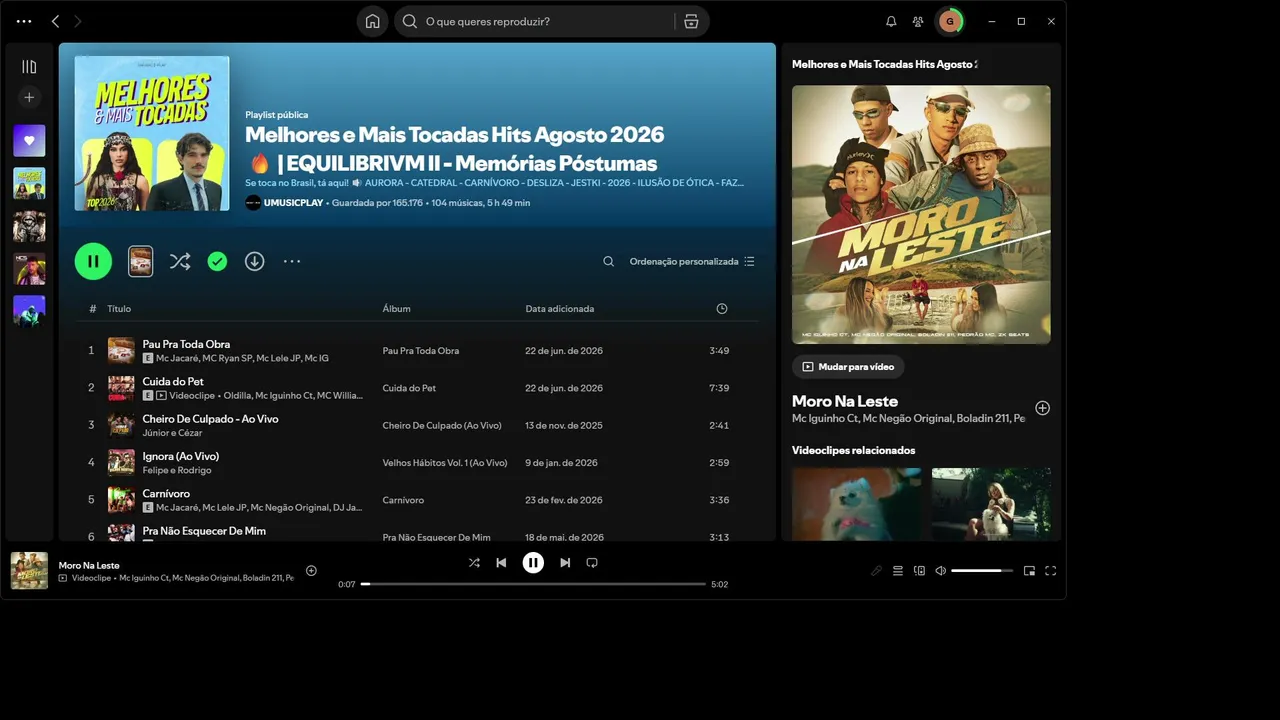This screenshot has width=1280, height=720.
Task: Toggle shuffle for this playlist
Action: point(180,261)
